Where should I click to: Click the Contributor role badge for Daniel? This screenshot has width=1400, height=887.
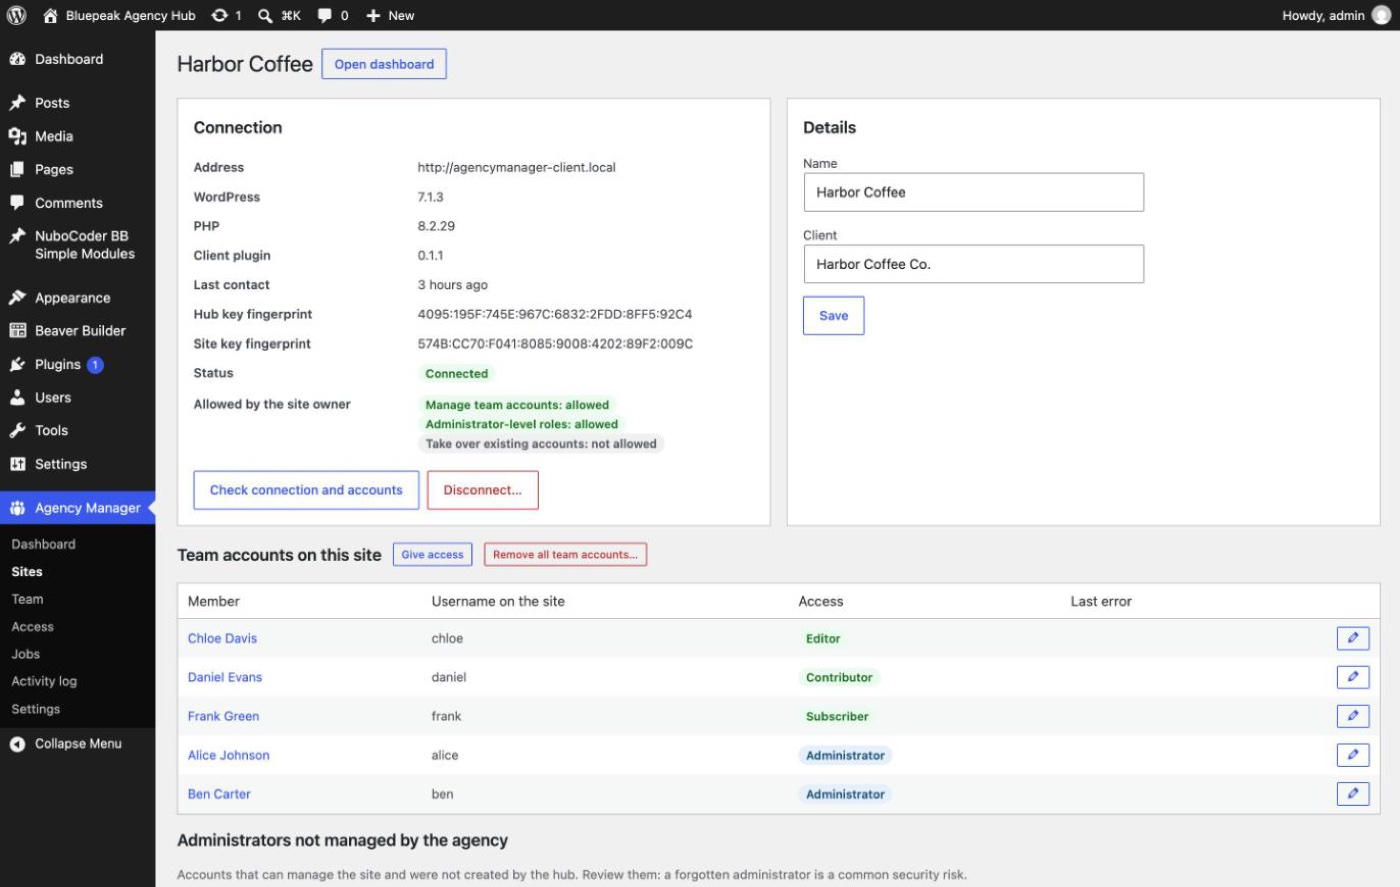pos(839,677)
